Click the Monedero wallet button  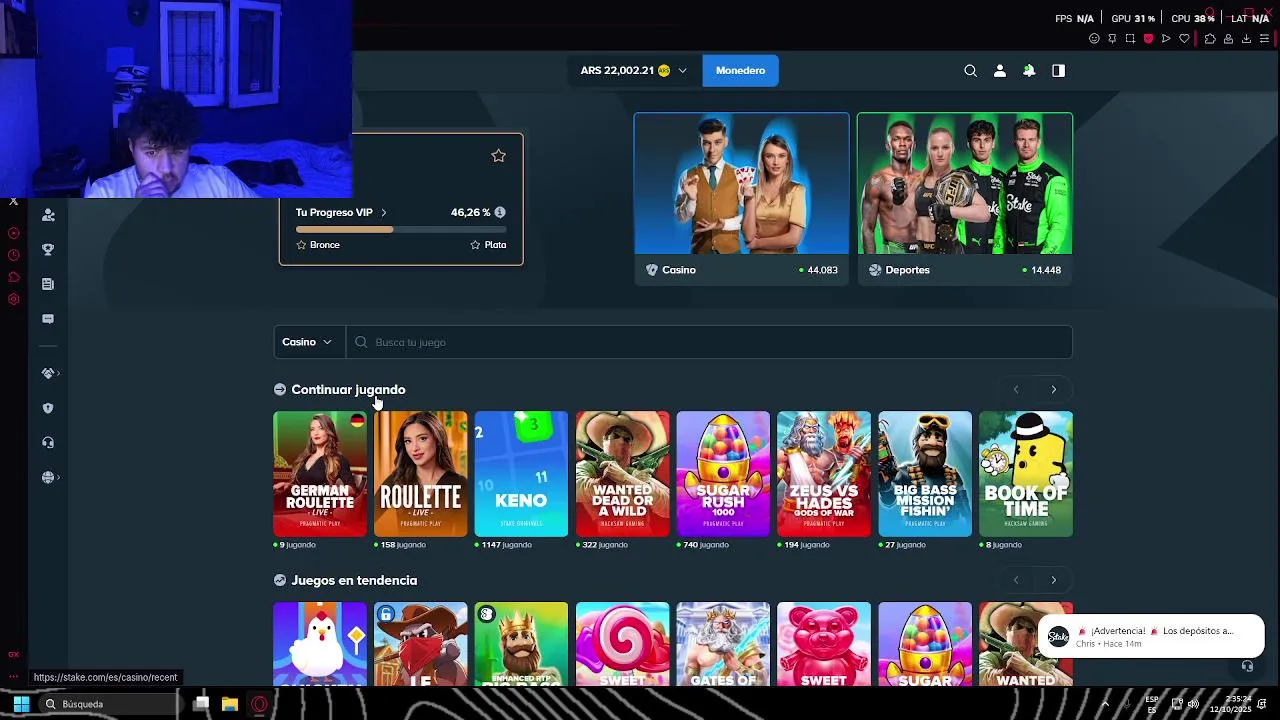pyautogui.click(x=740, y=70)
